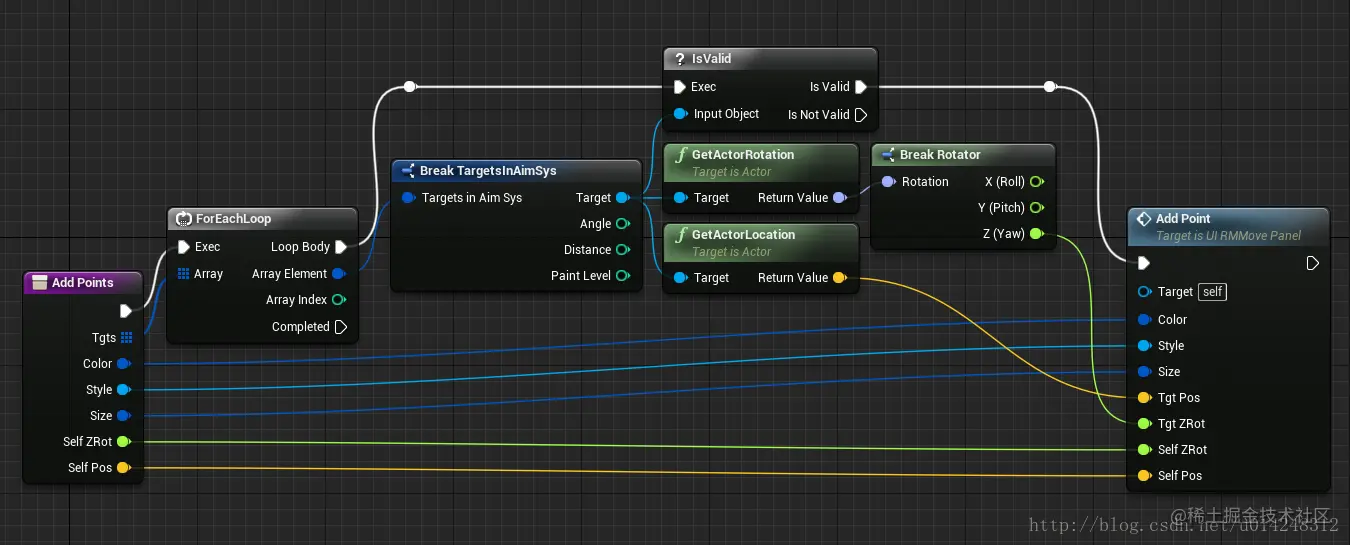Viewport: 1350px width, 545px height.
Task: Click the ForEachLoop Array input pin
Action: click(183, 274)
